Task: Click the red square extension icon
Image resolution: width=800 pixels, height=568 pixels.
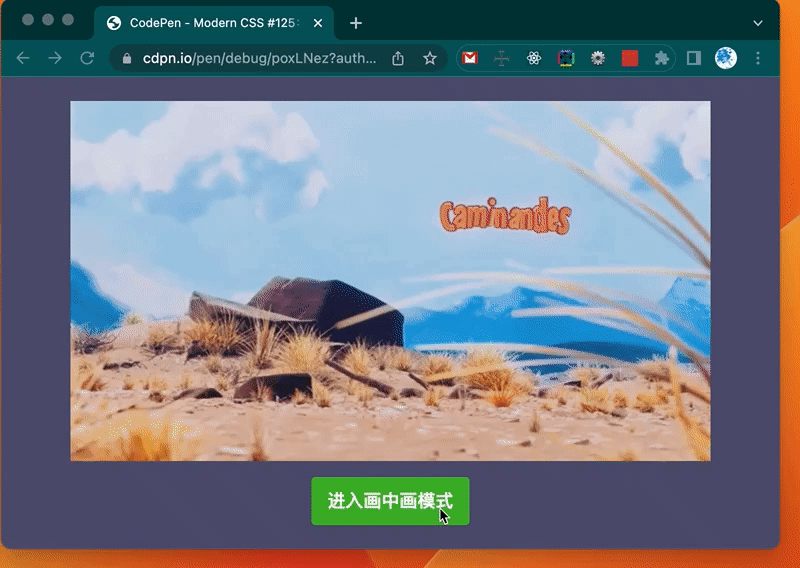Action: pos(630,58)
